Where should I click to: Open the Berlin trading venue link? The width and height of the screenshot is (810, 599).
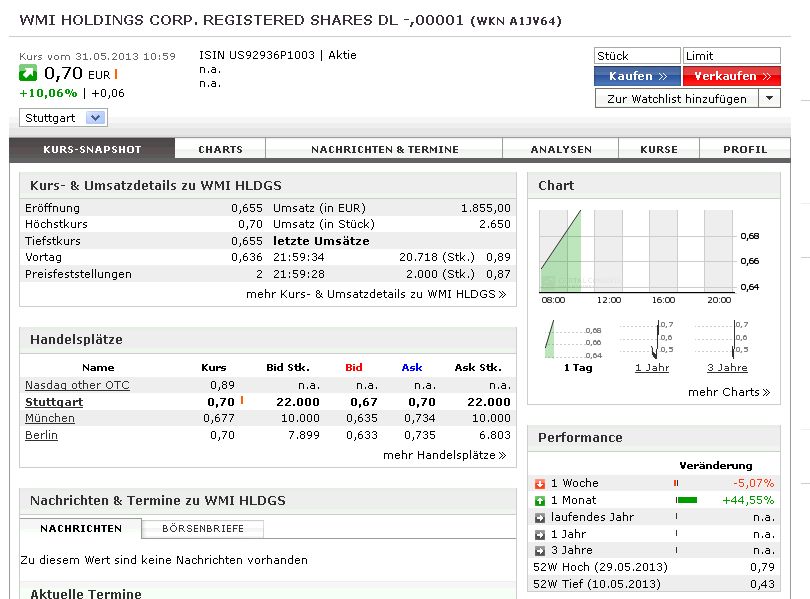click(x=41, y=435)
